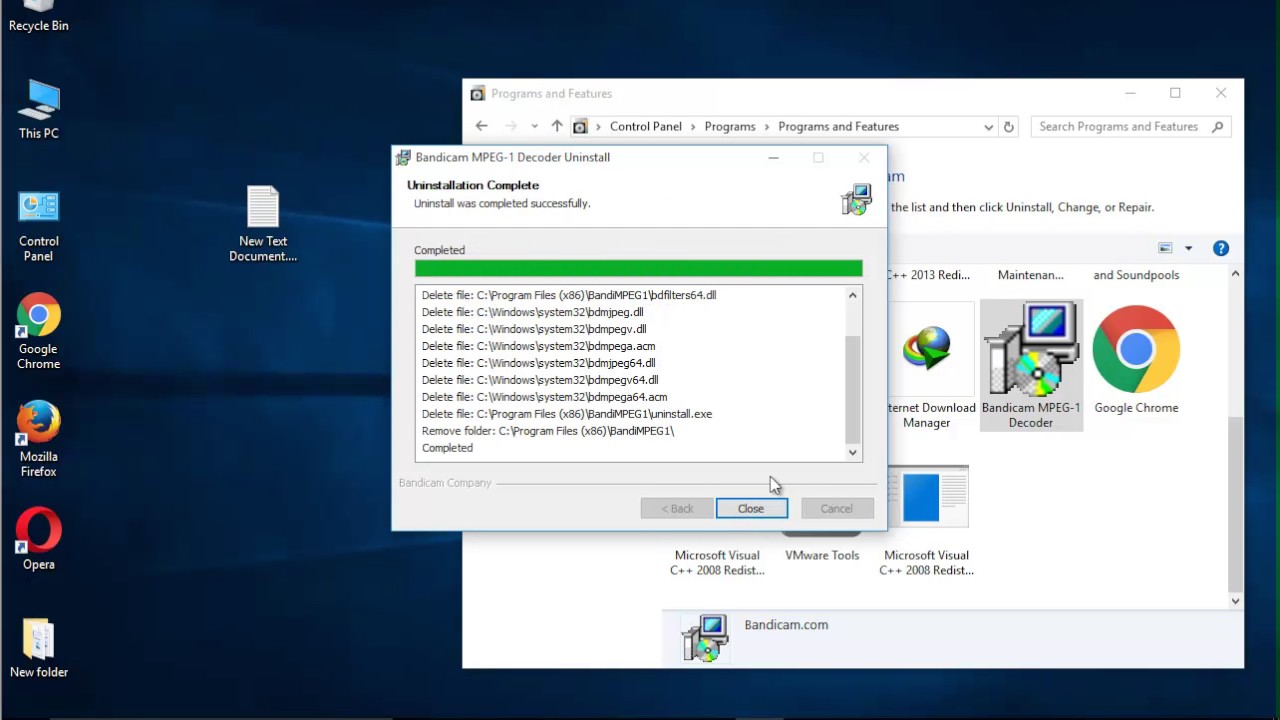The image size is (1280, 720).
Task: Click the log line deleting bdmpegv.dll
Action: (x=534, y=329)
